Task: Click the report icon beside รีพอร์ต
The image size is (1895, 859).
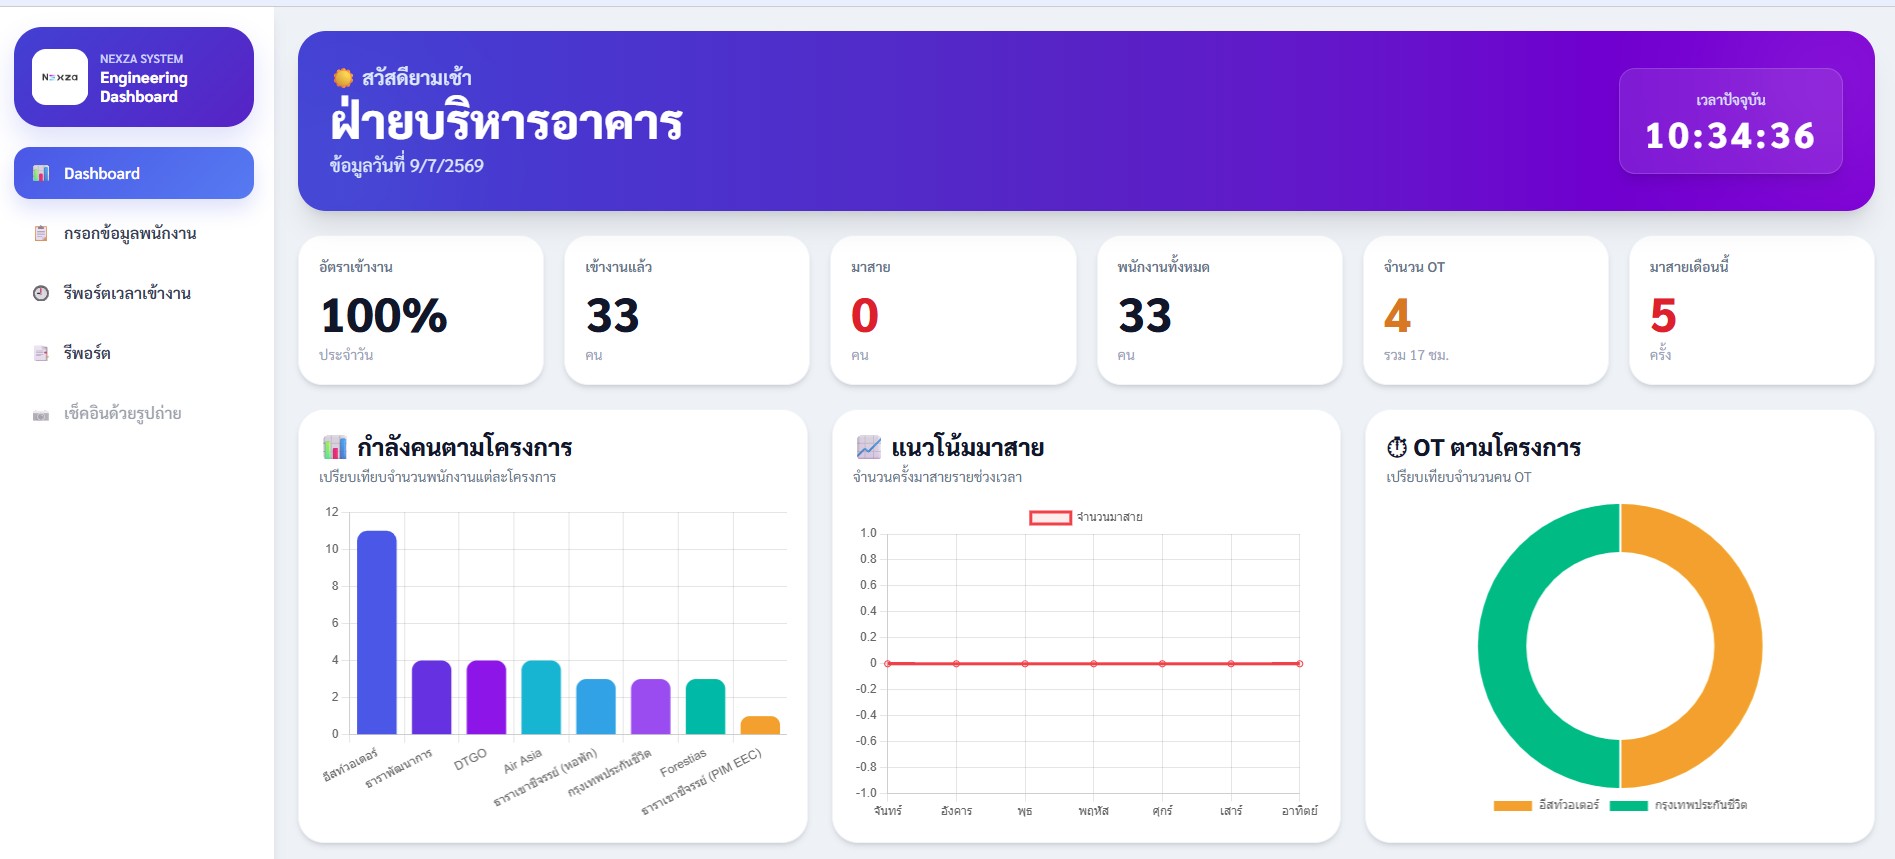Action: (x=41, y=353)
